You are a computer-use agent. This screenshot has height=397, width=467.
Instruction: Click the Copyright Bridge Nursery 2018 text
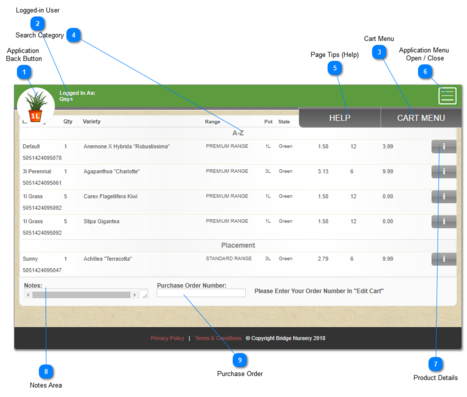click(285, 338)
